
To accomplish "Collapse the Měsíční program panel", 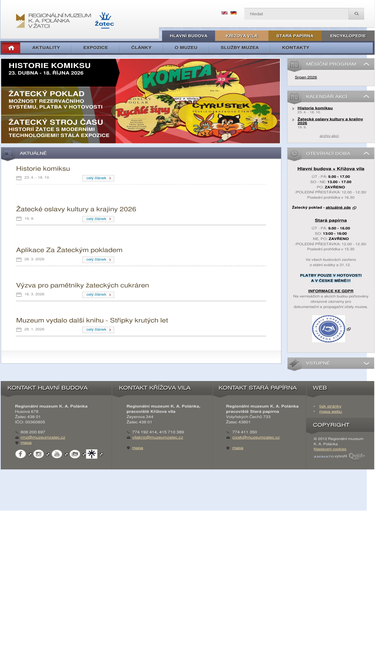I will (x=366, y=64).
